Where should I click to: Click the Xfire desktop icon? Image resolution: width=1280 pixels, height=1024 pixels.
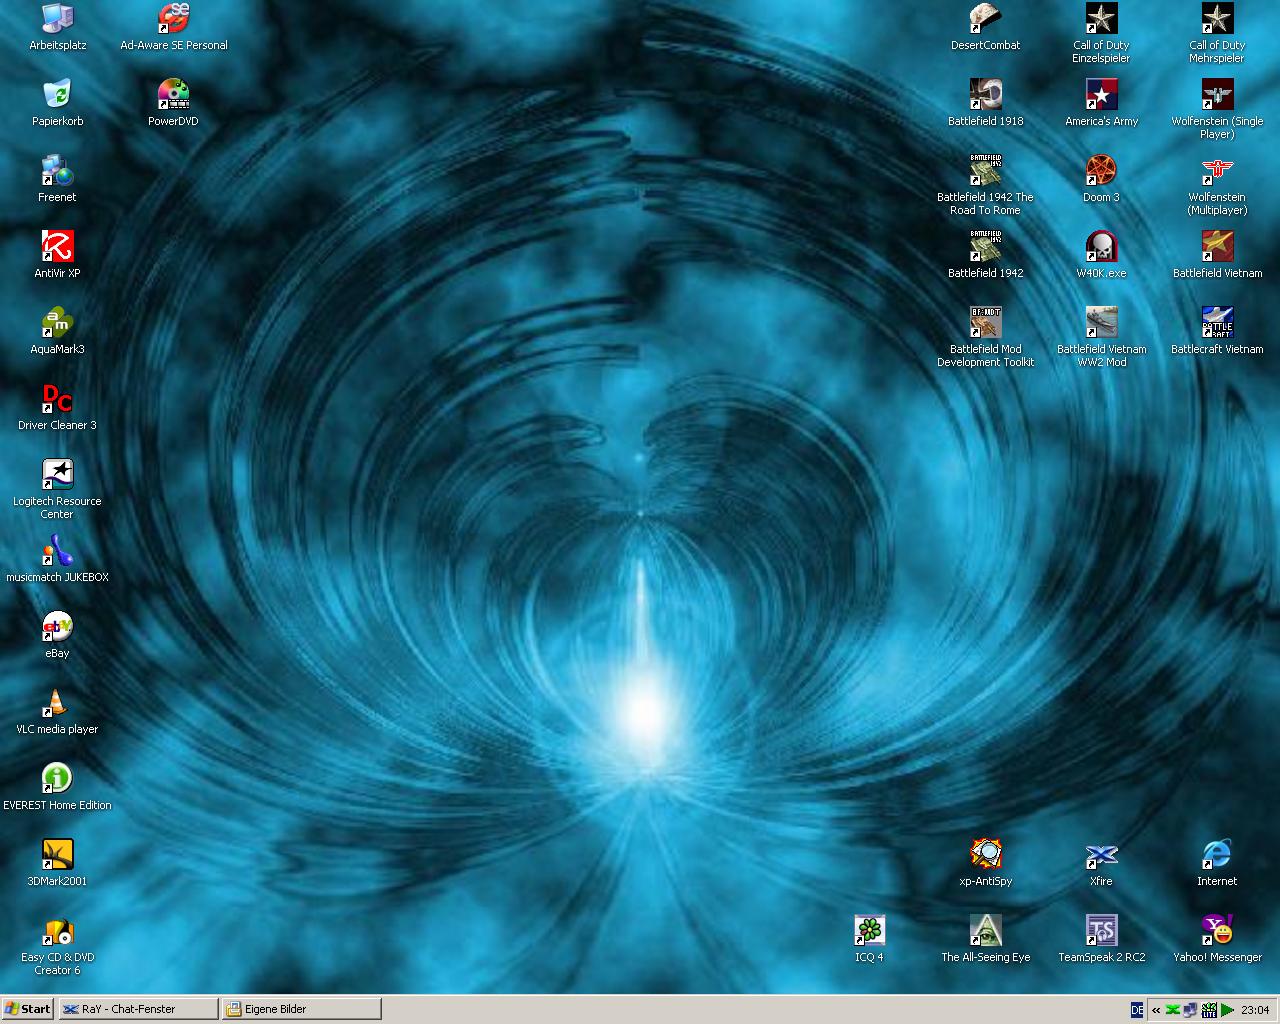[1101, 856]
